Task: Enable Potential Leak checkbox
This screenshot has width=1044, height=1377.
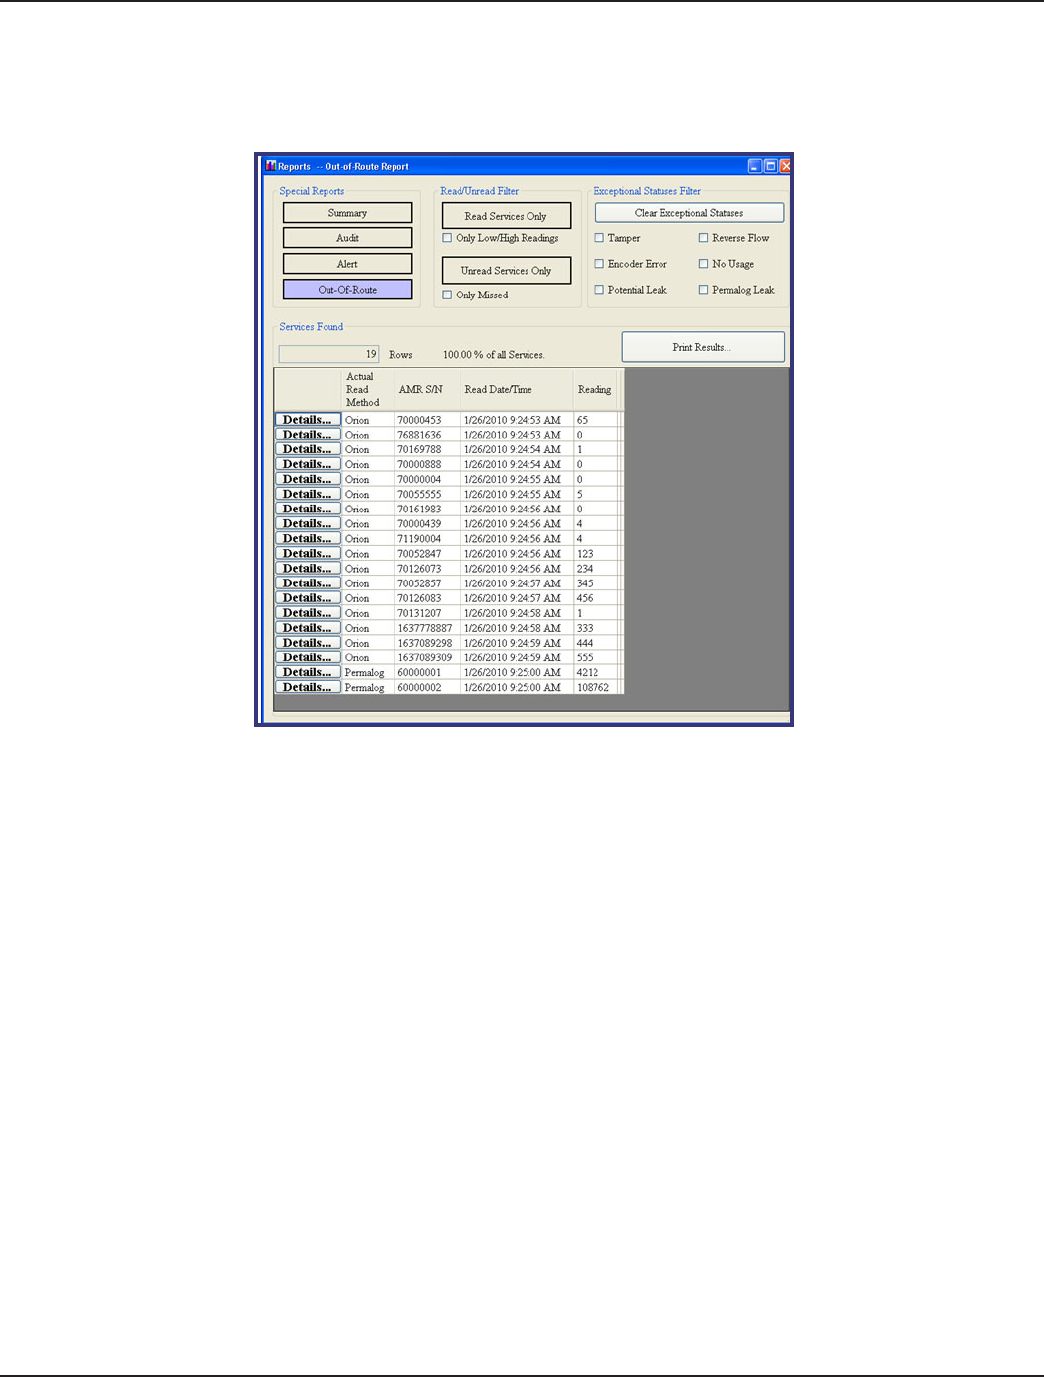Action: coord(599,290)
